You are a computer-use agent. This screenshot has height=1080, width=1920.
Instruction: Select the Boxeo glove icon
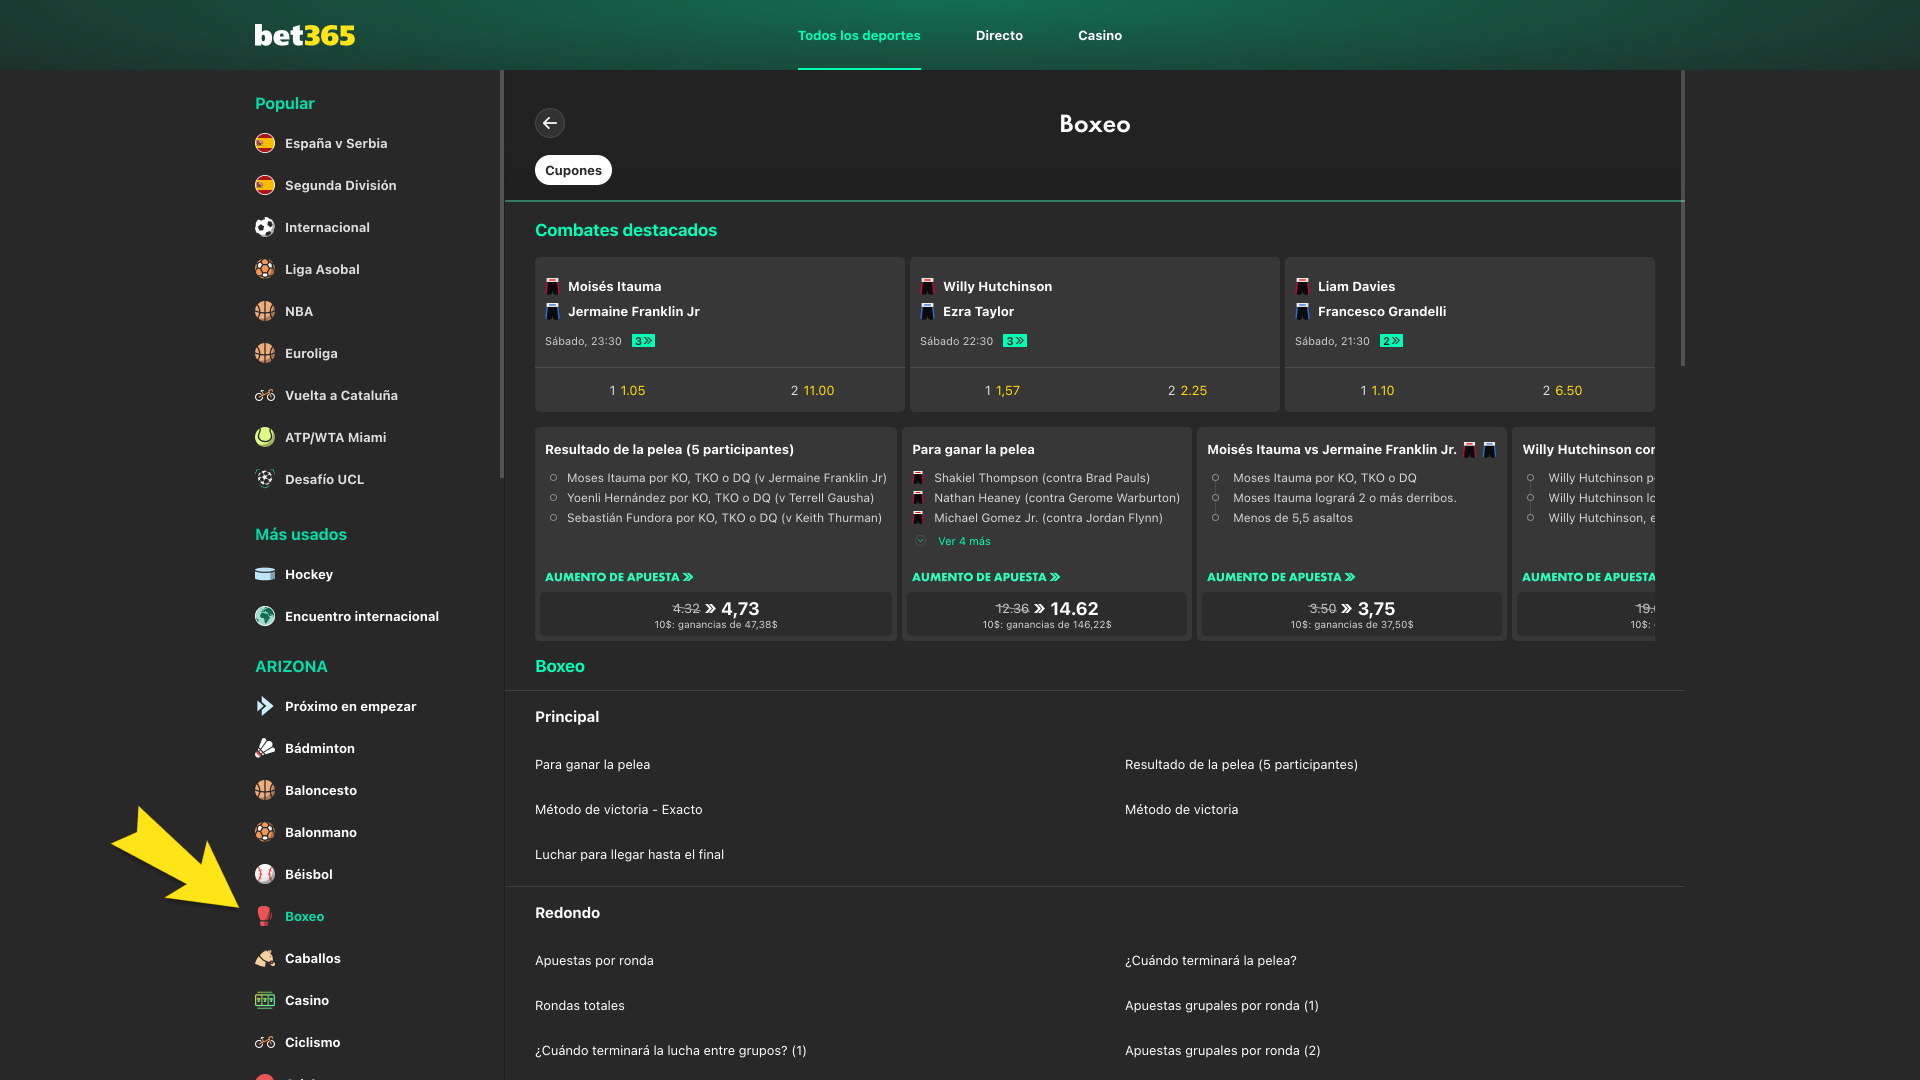[x=265, y=916]
